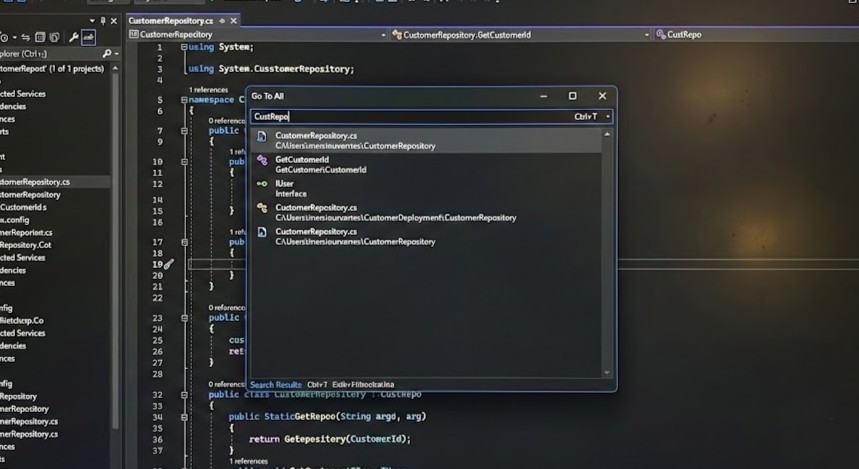
Task: Toggle the highlighted preview button in Solution Explorer toolbar
Action: point(89,37)
